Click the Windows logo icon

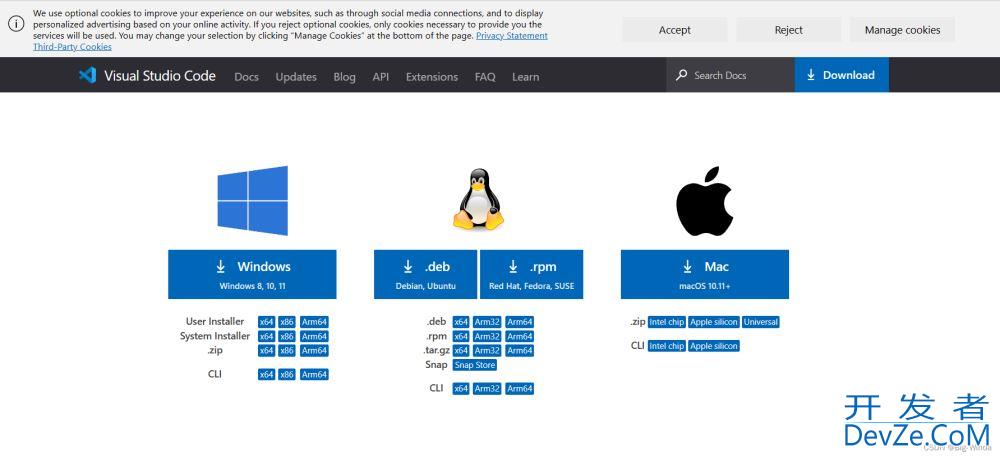252,200
